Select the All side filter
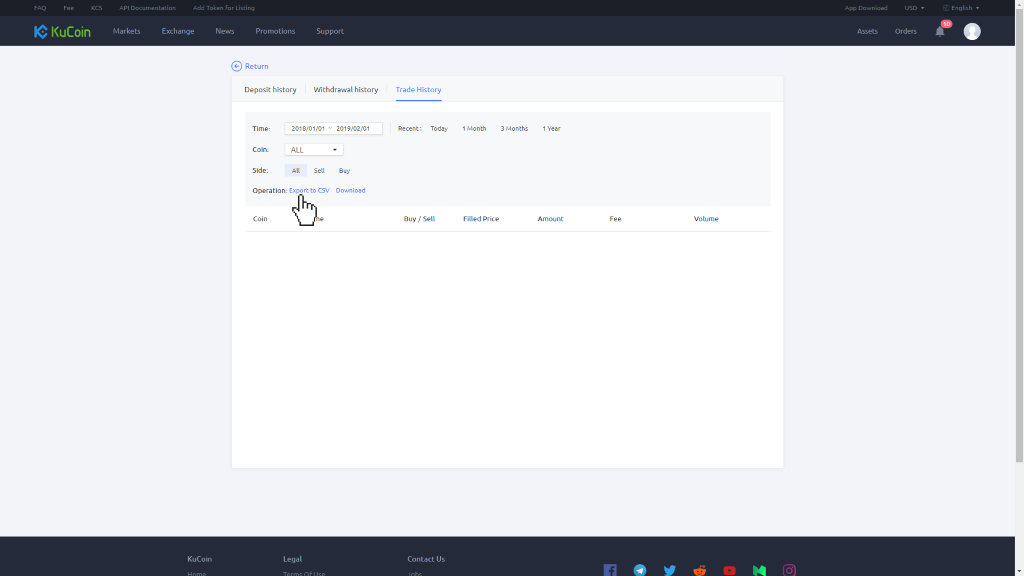Viewport: 1024px width, 576px height. pos(296,170)
